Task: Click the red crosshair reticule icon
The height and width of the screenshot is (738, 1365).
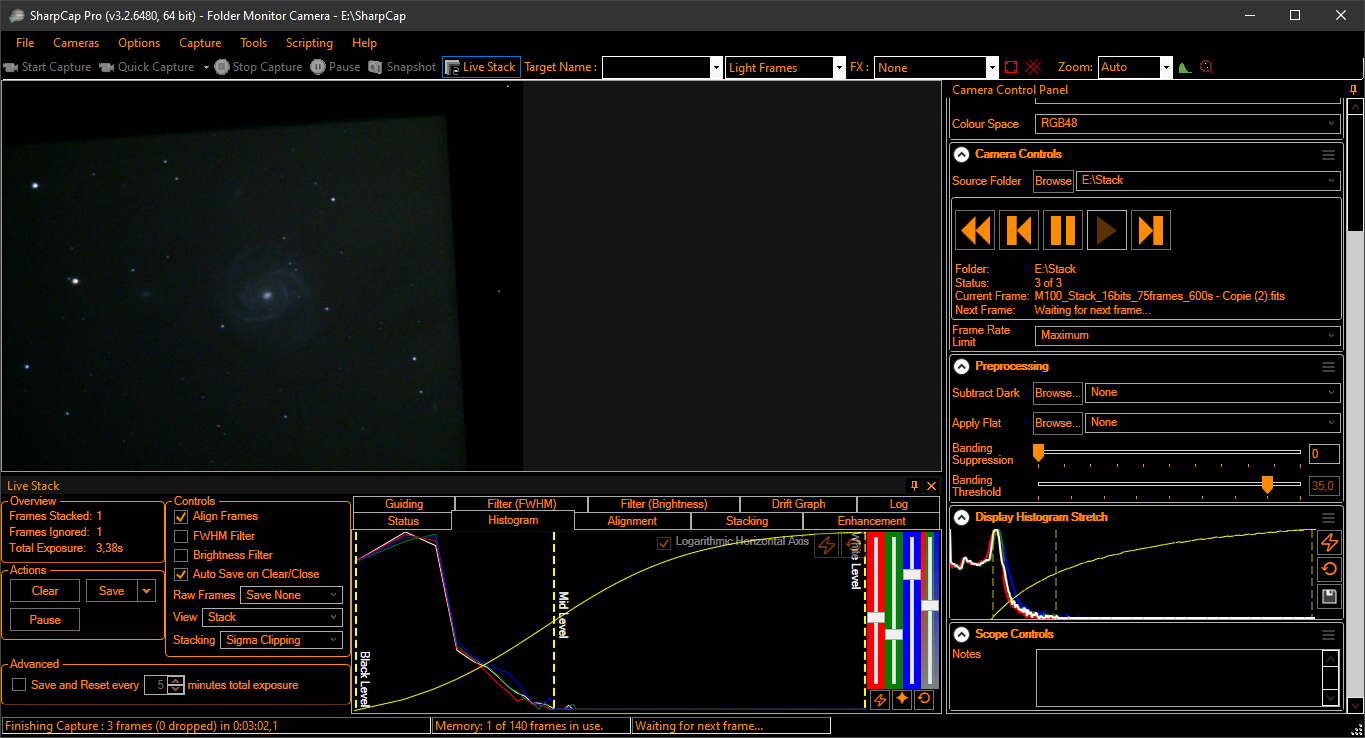Action: point(1033,67)
